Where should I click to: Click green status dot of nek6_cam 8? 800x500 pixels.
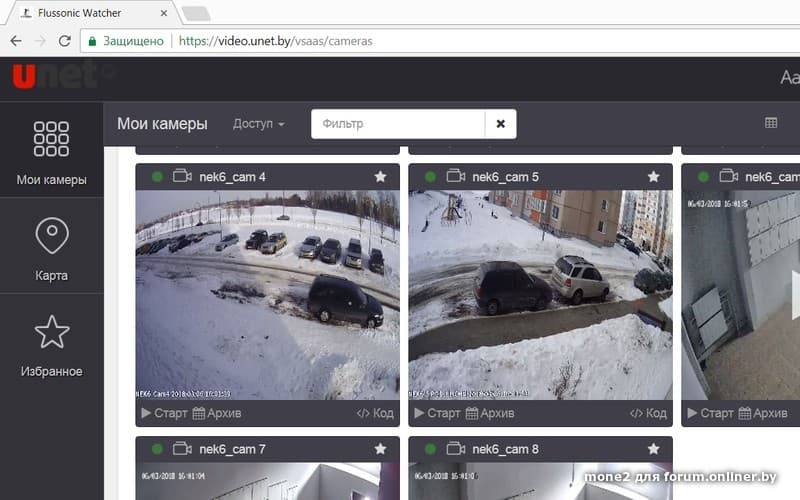coord(430,449)
